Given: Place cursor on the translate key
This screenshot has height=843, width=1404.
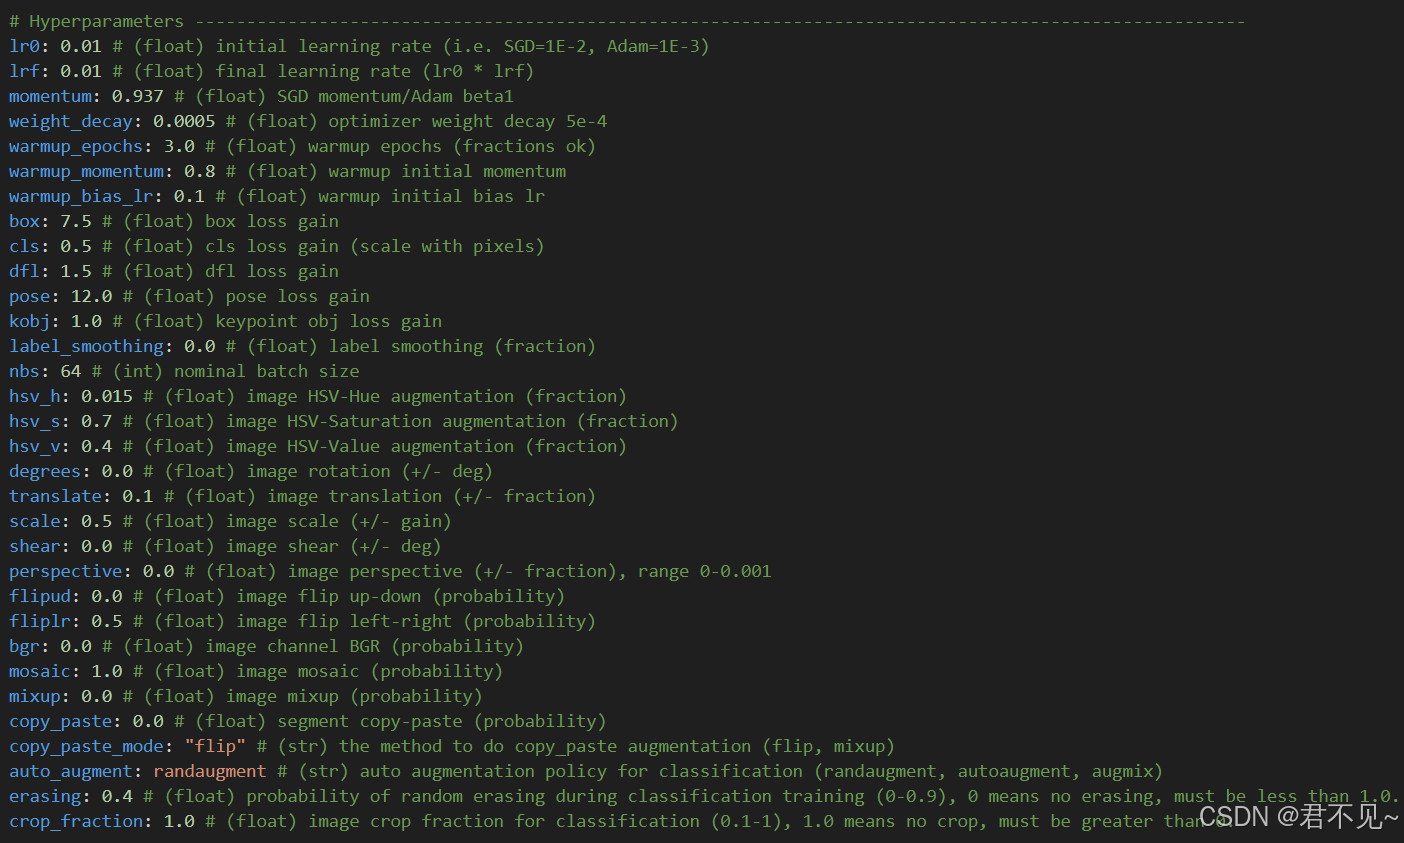Looking at the screenshot, I should click(x=55, y=496).
